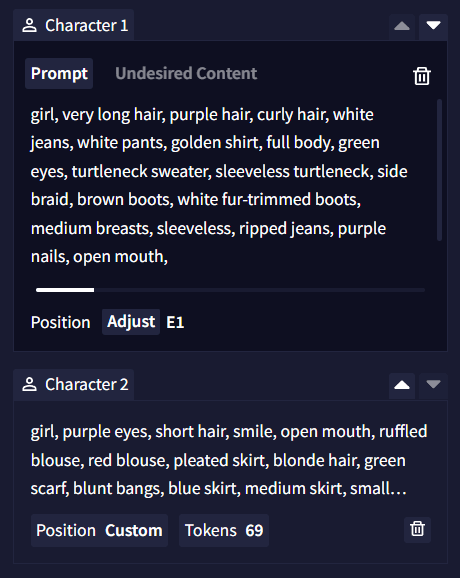Screen dimensions: 460x578
Task: Expand the Character 2 header
Action: 74,384
